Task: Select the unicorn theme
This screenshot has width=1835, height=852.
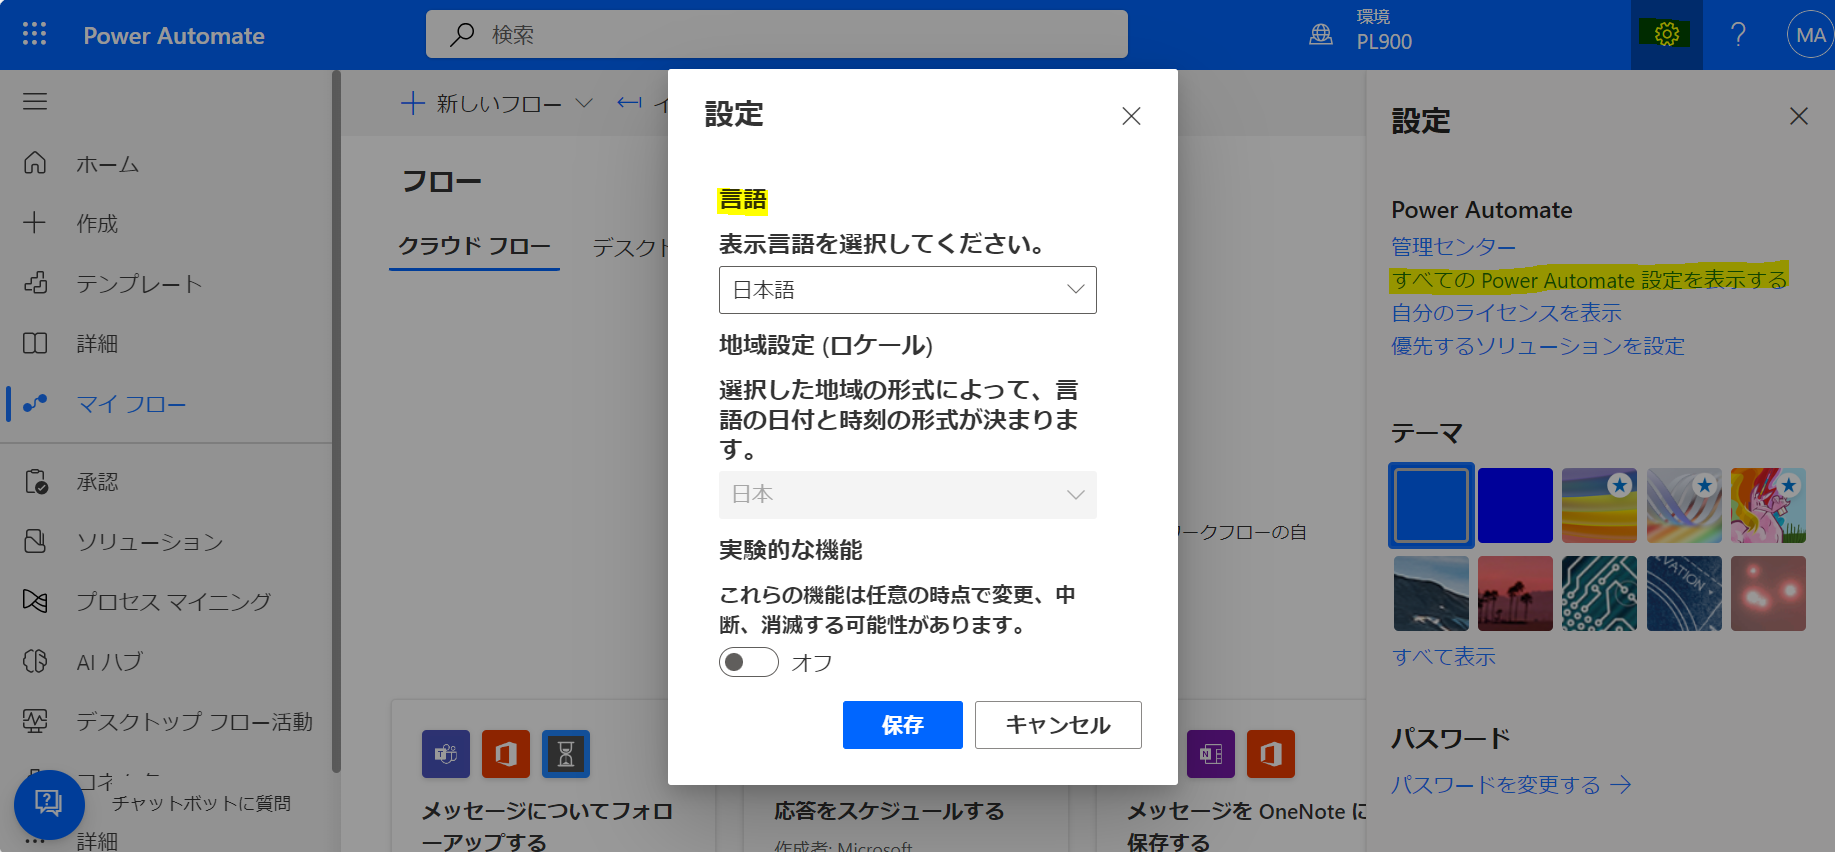Action: tap(1768, 505)
